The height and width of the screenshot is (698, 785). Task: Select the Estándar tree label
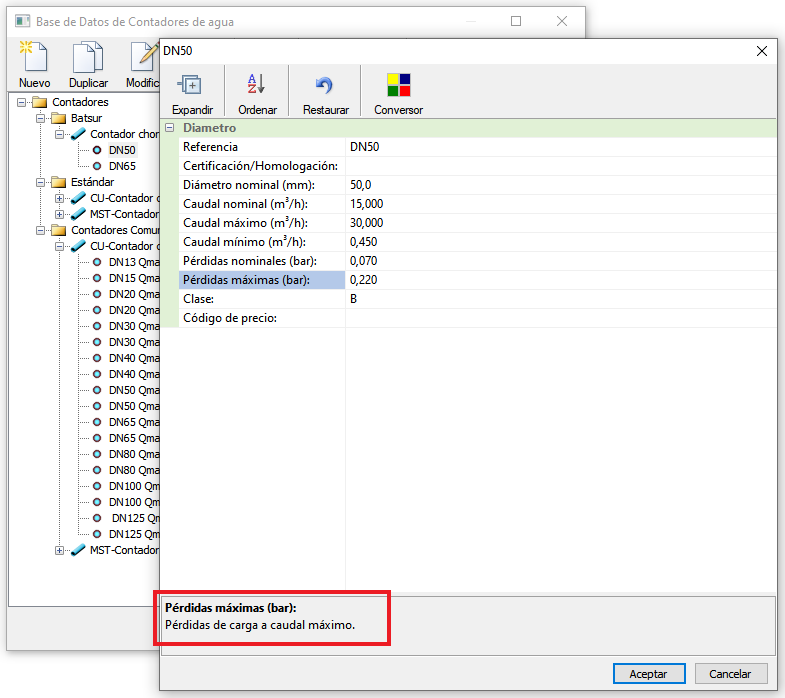tap(93, 182)
